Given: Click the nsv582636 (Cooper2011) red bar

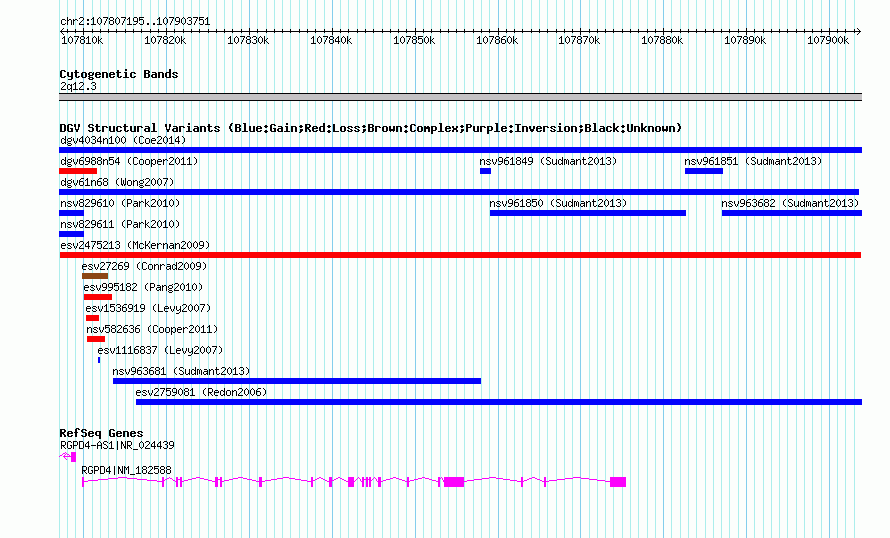Looking at the screenshot, I should click(96, 339).
